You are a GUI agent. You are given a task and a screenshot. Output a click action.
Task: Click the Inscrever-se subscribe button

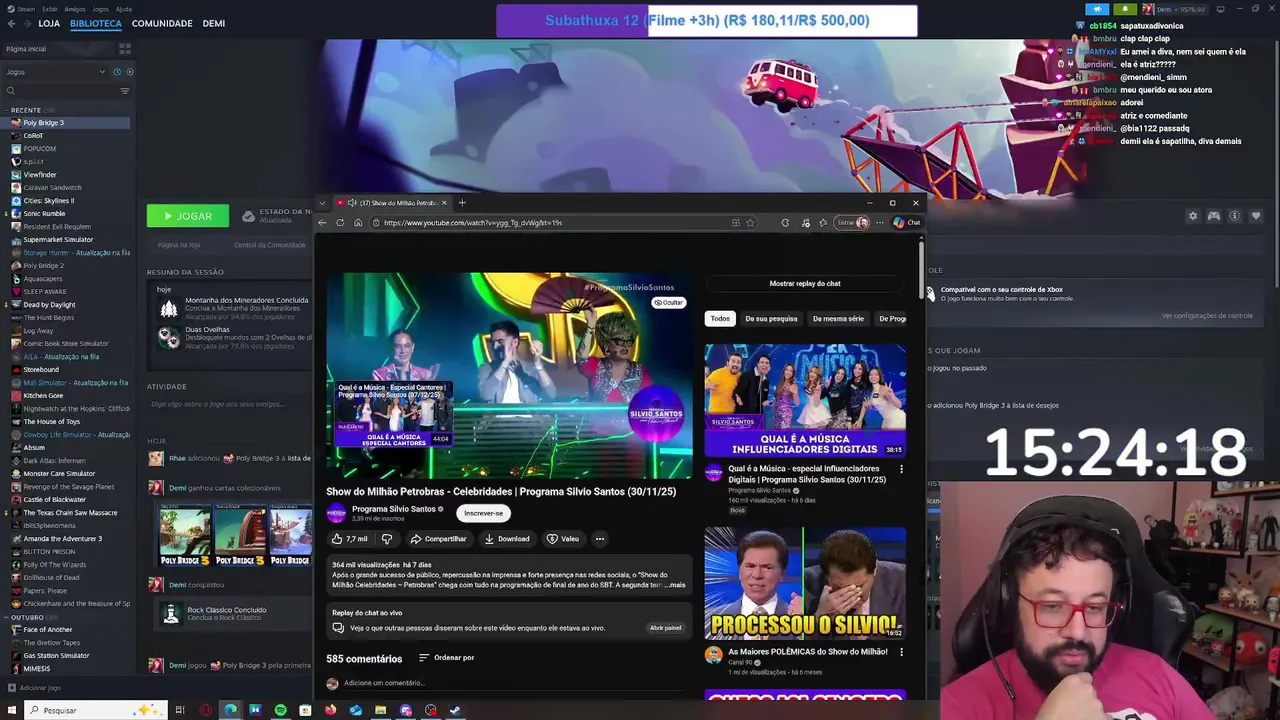coord(483,513)
